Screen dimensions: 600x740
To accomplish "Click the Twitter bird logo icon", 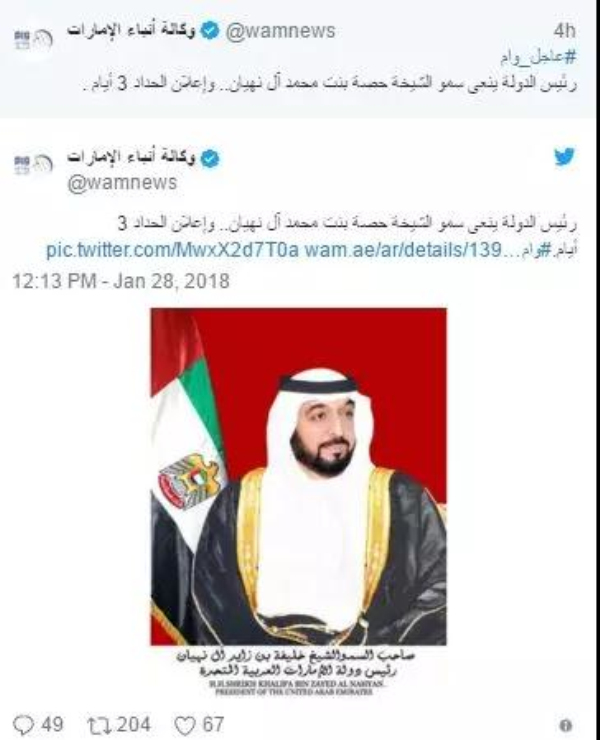I will tap(564, 157).
